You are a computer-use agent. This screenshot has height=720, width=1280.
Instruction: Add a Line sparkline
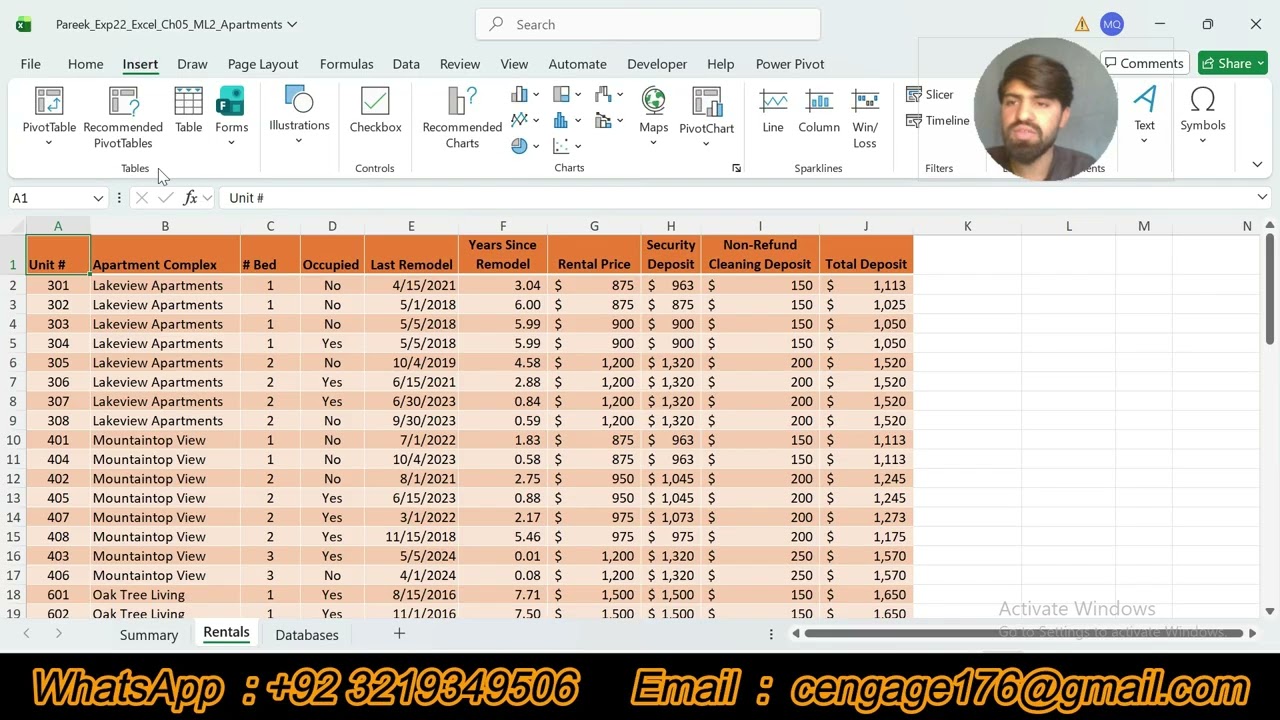pos(773,111)
